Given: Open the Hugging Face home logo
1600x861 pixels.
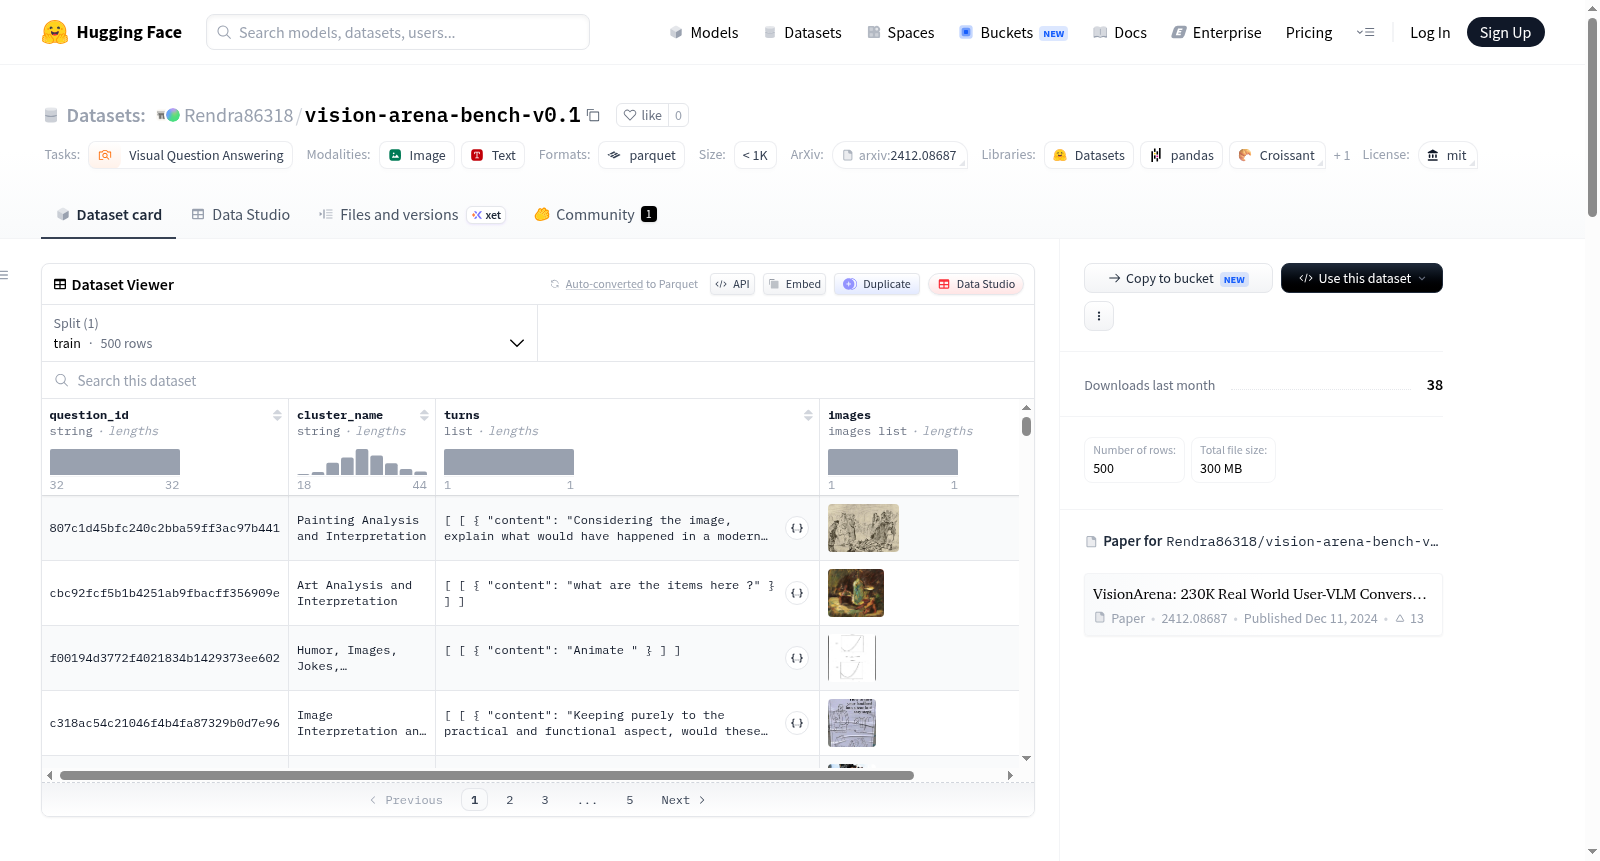Looking at the screenshot, I should click(x=111, y=32).
